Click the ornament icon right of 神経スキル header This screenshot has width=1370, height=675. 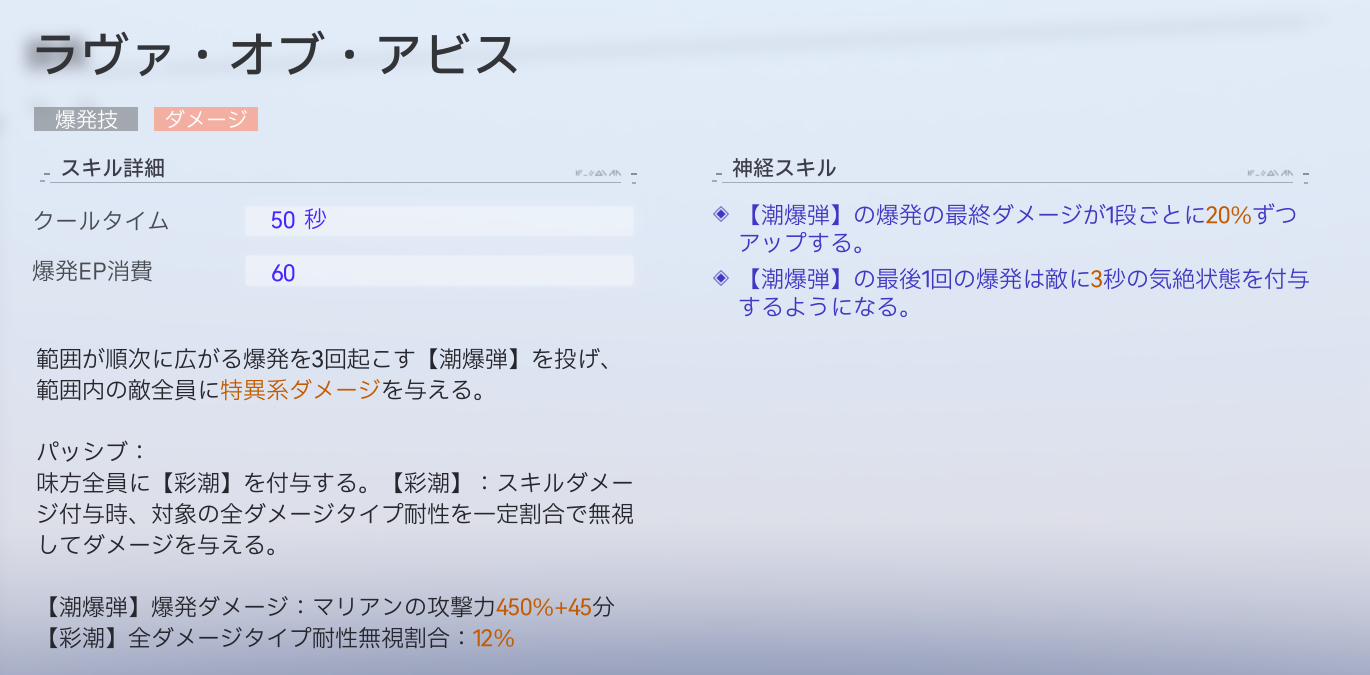tap(1270, 173)
